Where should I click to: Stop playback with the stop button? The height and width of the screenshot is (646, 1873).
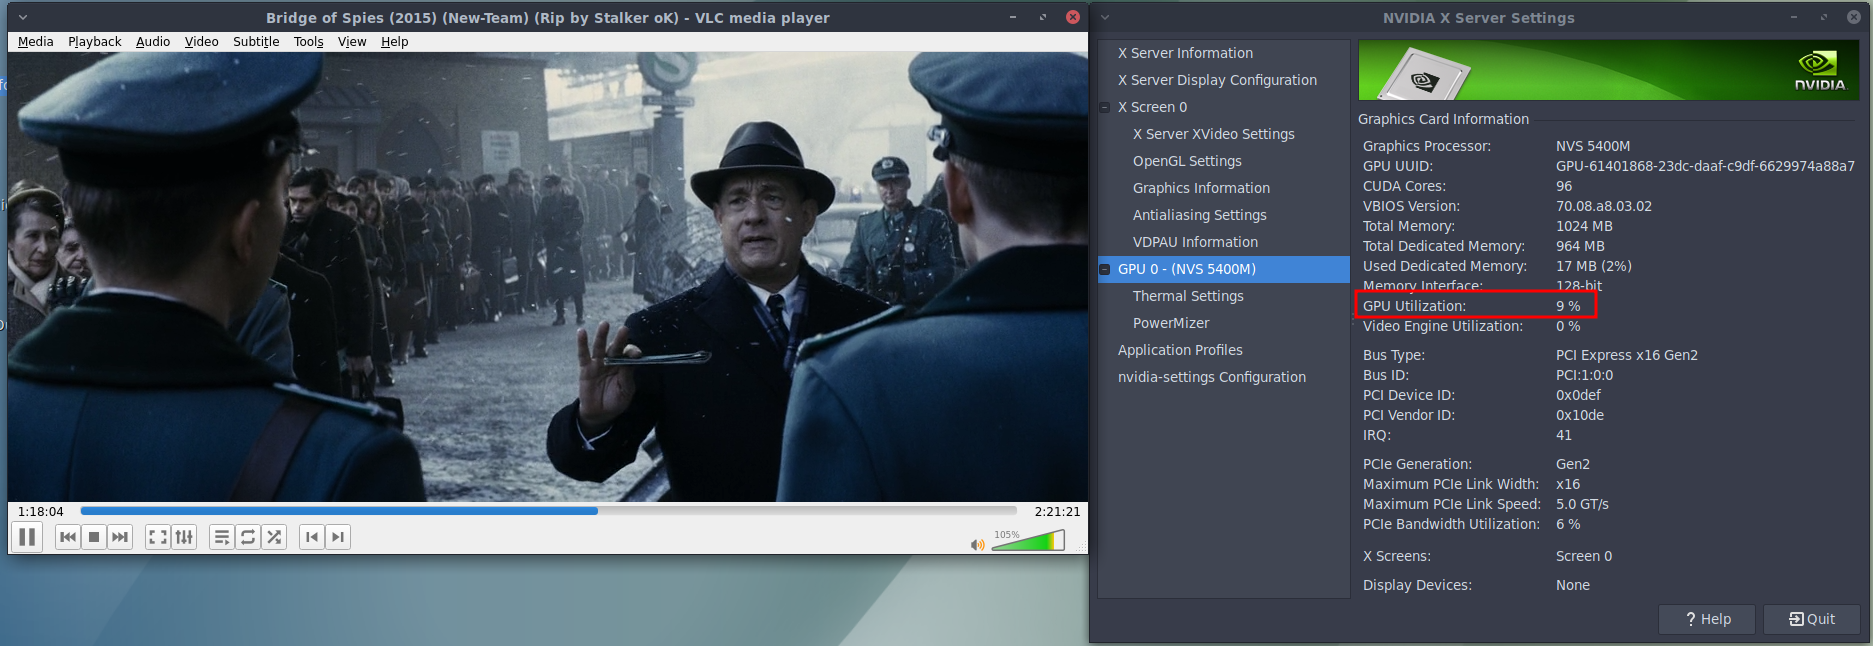click(x=94, y=537)
